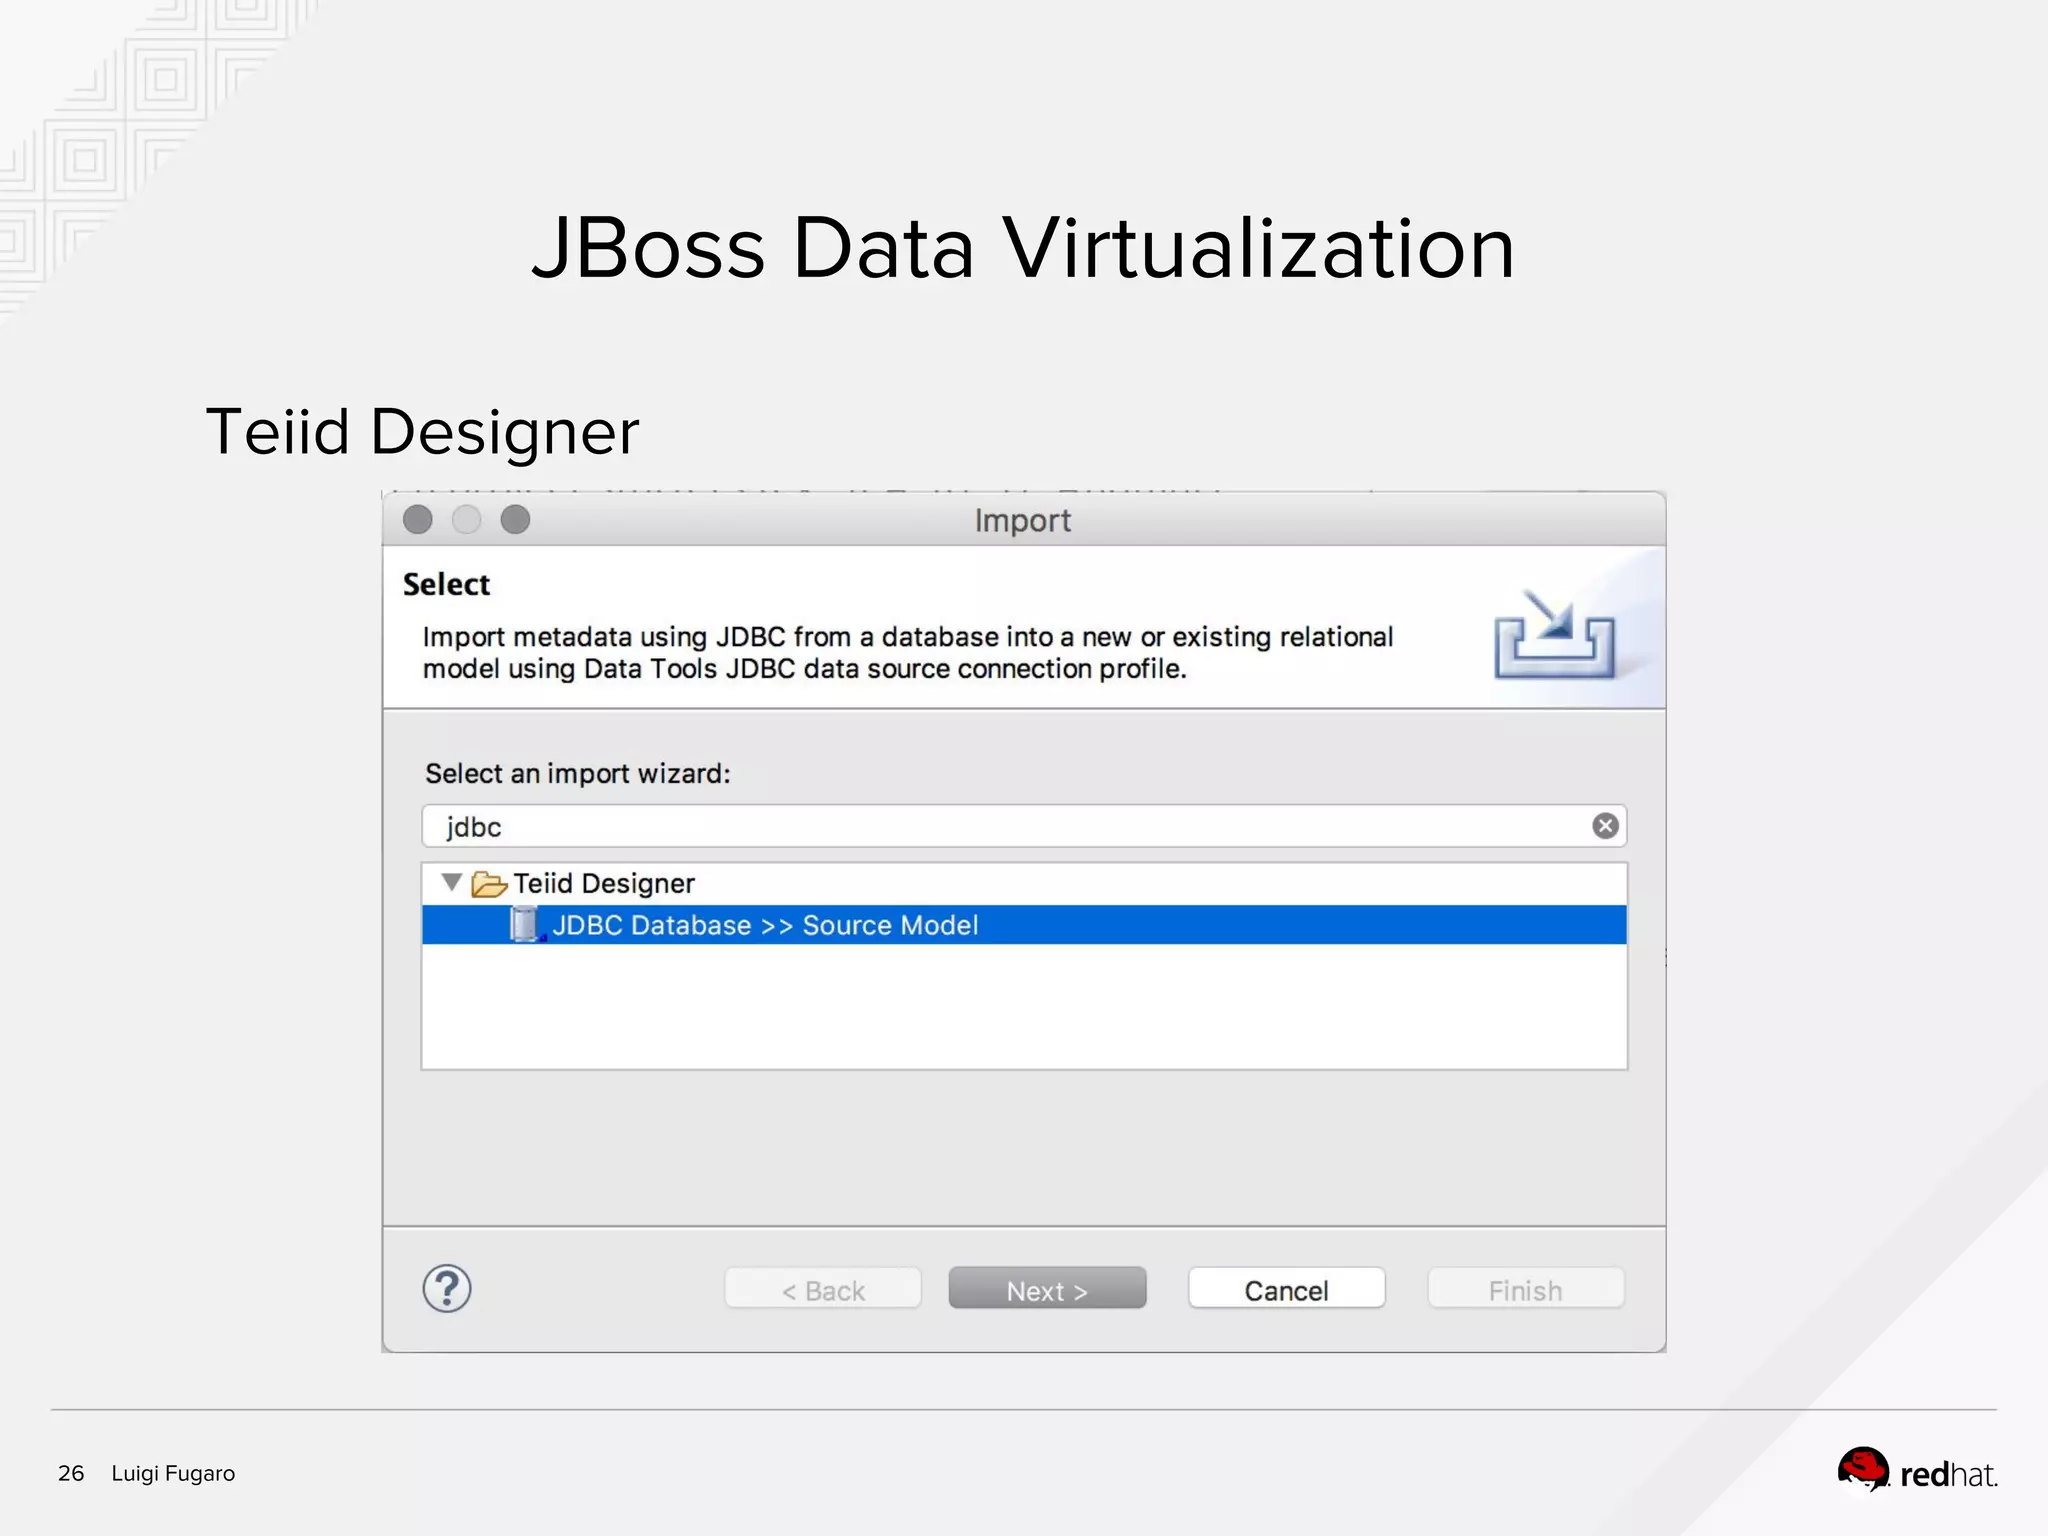
Task: Click the Finish button
Action: [1526, 1289]
